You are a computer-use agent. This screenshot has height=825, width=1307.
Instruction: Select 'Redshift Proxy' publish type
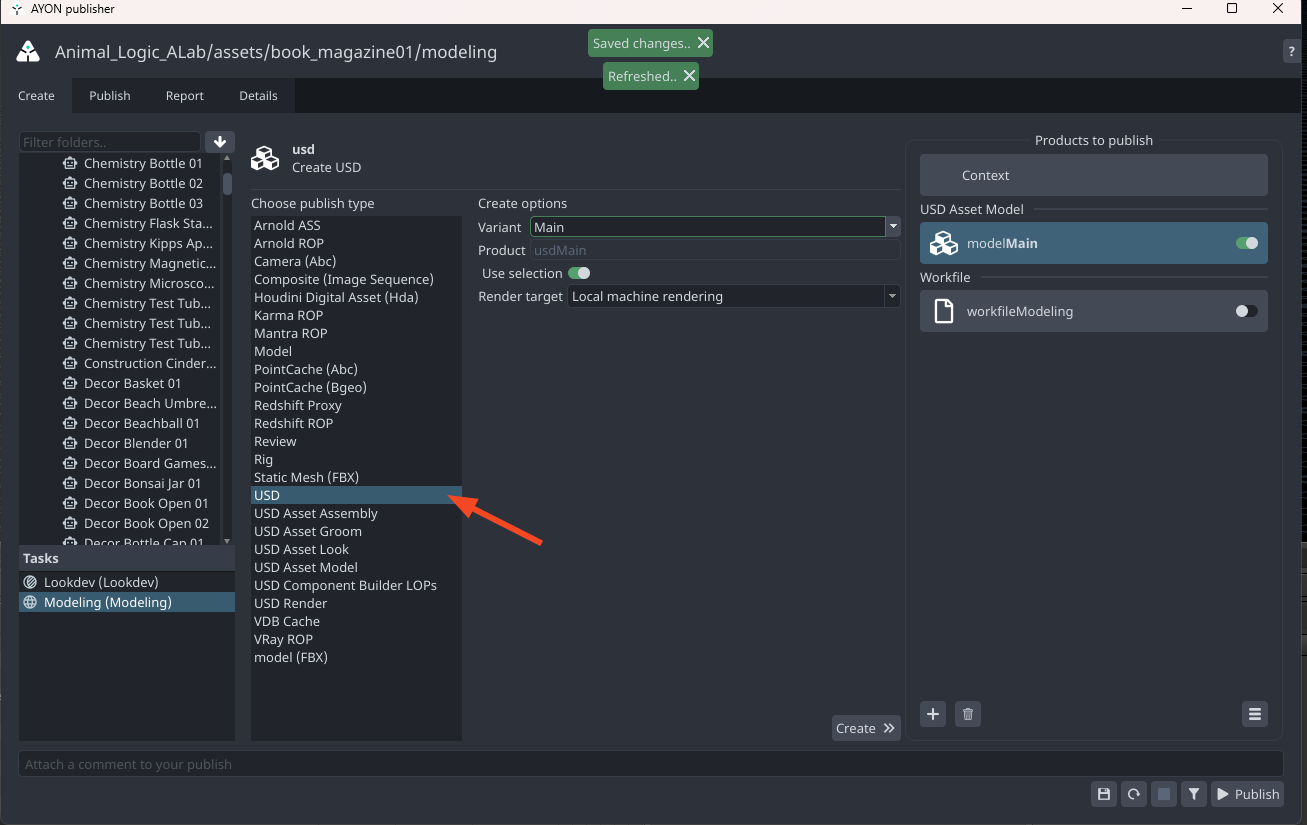pyautogui.click(x=356, y=405)
